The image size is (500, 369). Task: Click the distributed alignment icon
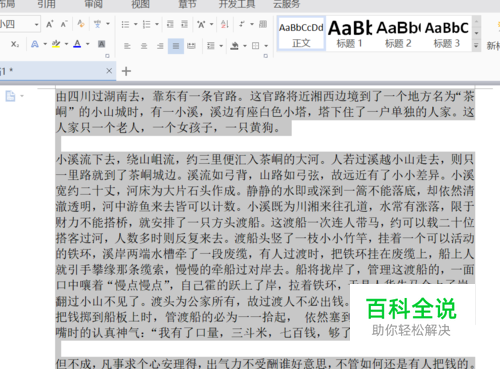(191, 46)
